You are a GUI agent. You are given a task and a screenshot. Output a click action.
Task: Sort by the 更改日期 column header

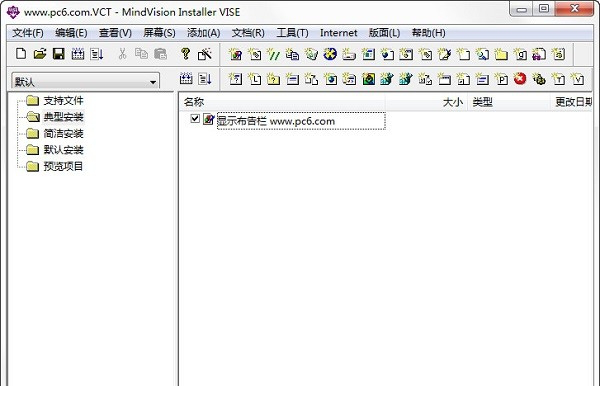pos(572,102)
